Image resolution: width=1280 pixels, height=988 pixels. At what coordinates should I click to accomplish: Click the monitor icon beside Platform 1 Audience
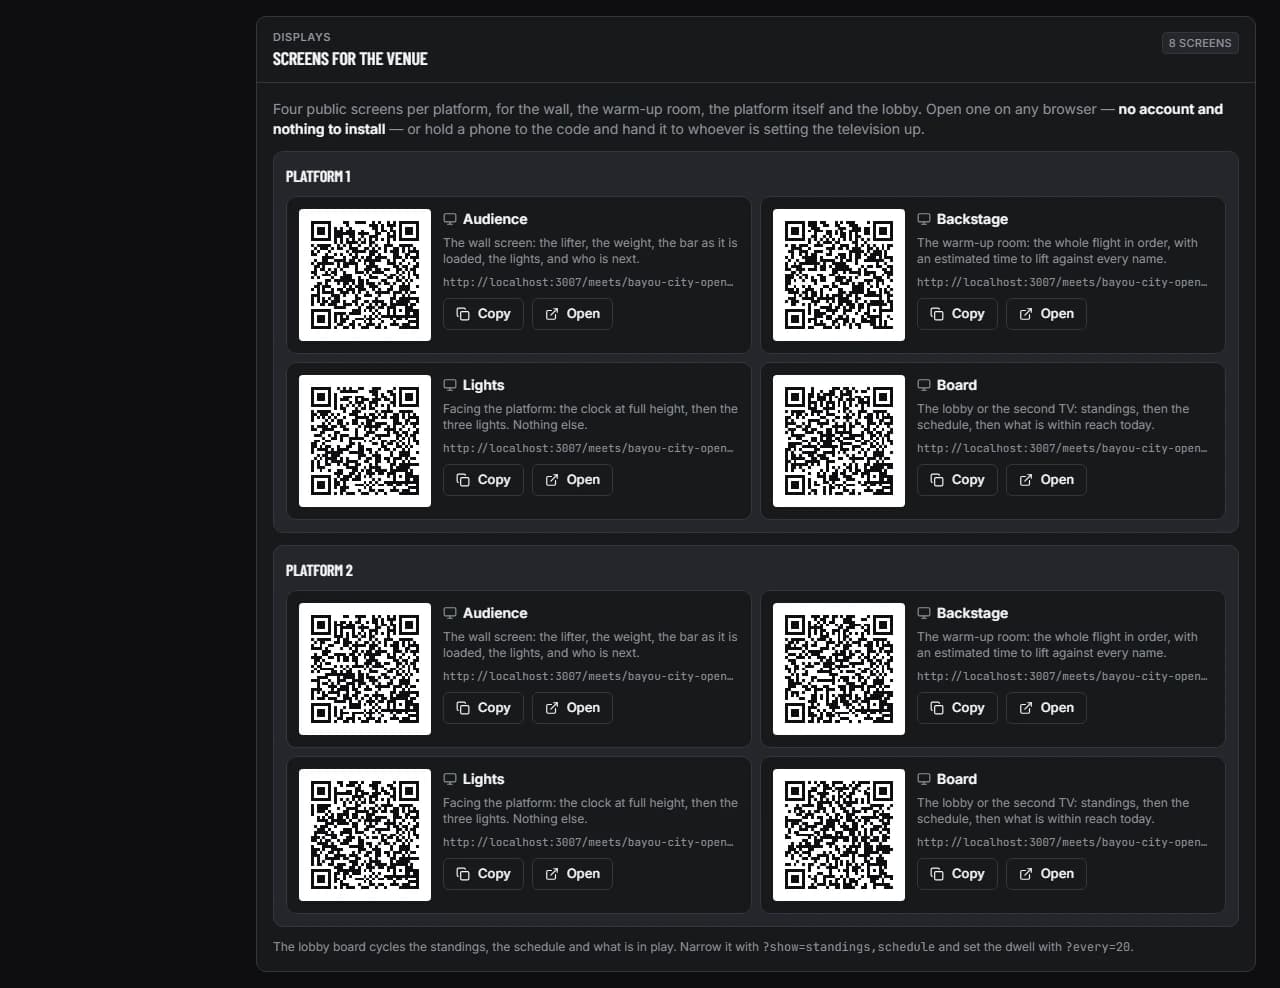[450, 219]
